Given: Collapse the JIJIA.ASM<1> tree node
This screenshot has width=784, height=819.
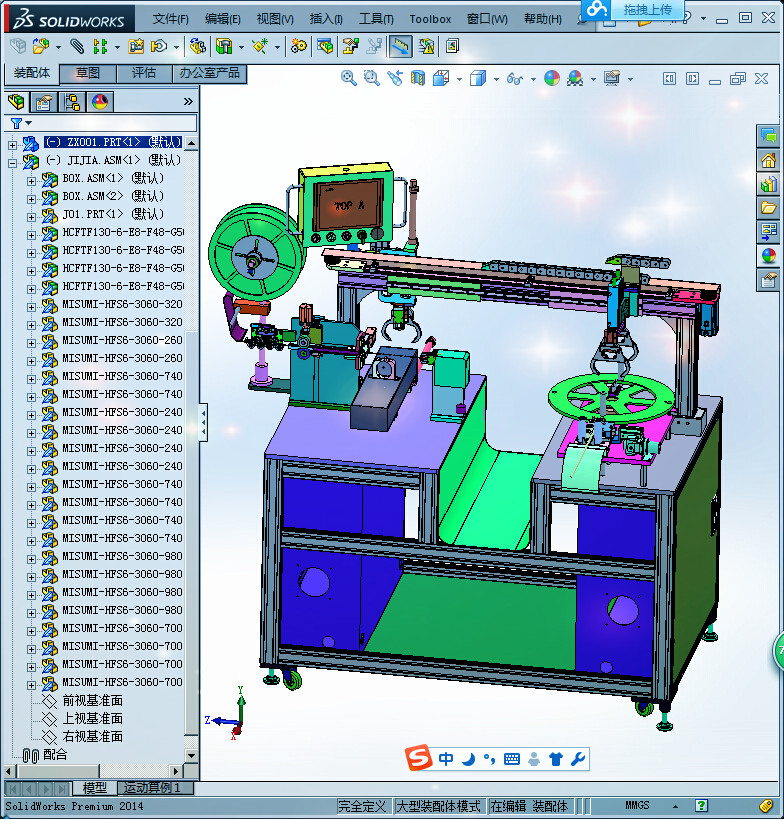Looking at the screenshot, I should pos(13,163).
